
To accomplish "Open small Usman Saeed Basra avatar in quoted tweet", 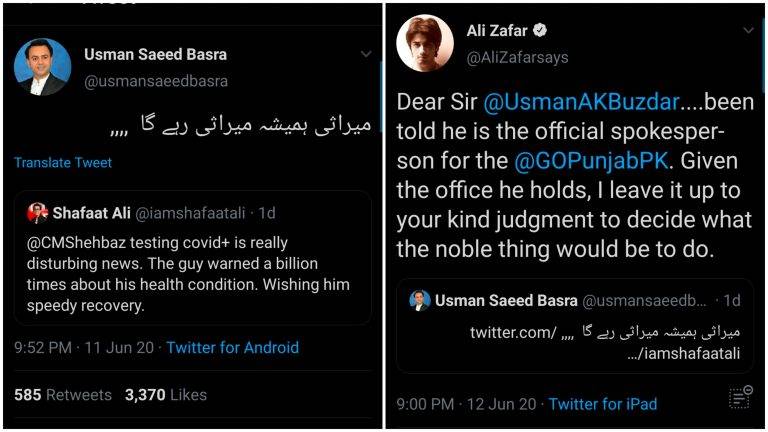I will [x=420, y=300].
